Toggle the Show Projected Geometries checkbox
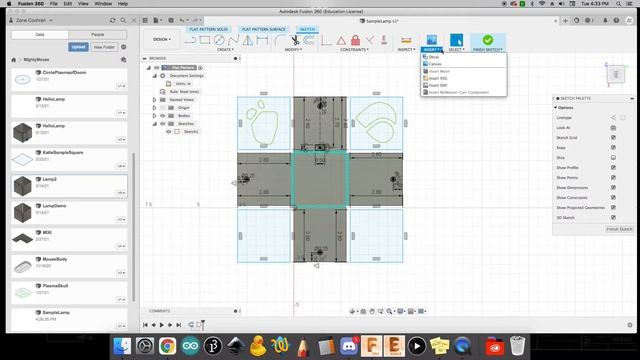This screenshot has width=640, height=360. pyautogui.click(x=613, y=207)
